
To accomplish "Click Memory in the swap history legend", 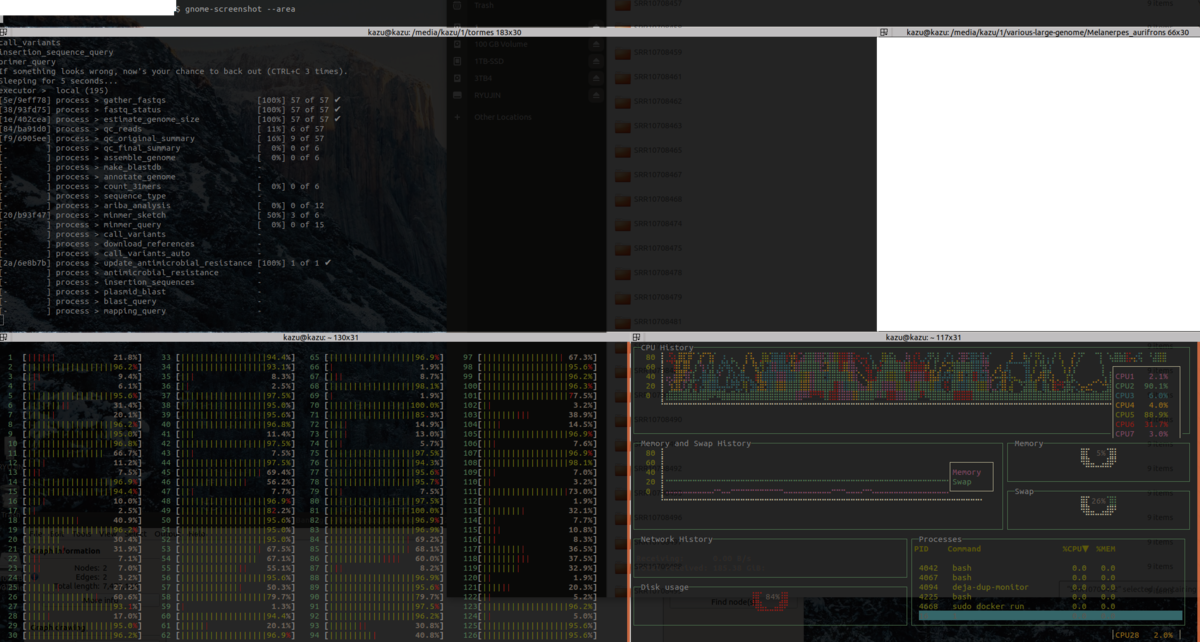I will (x=966, y=472).
